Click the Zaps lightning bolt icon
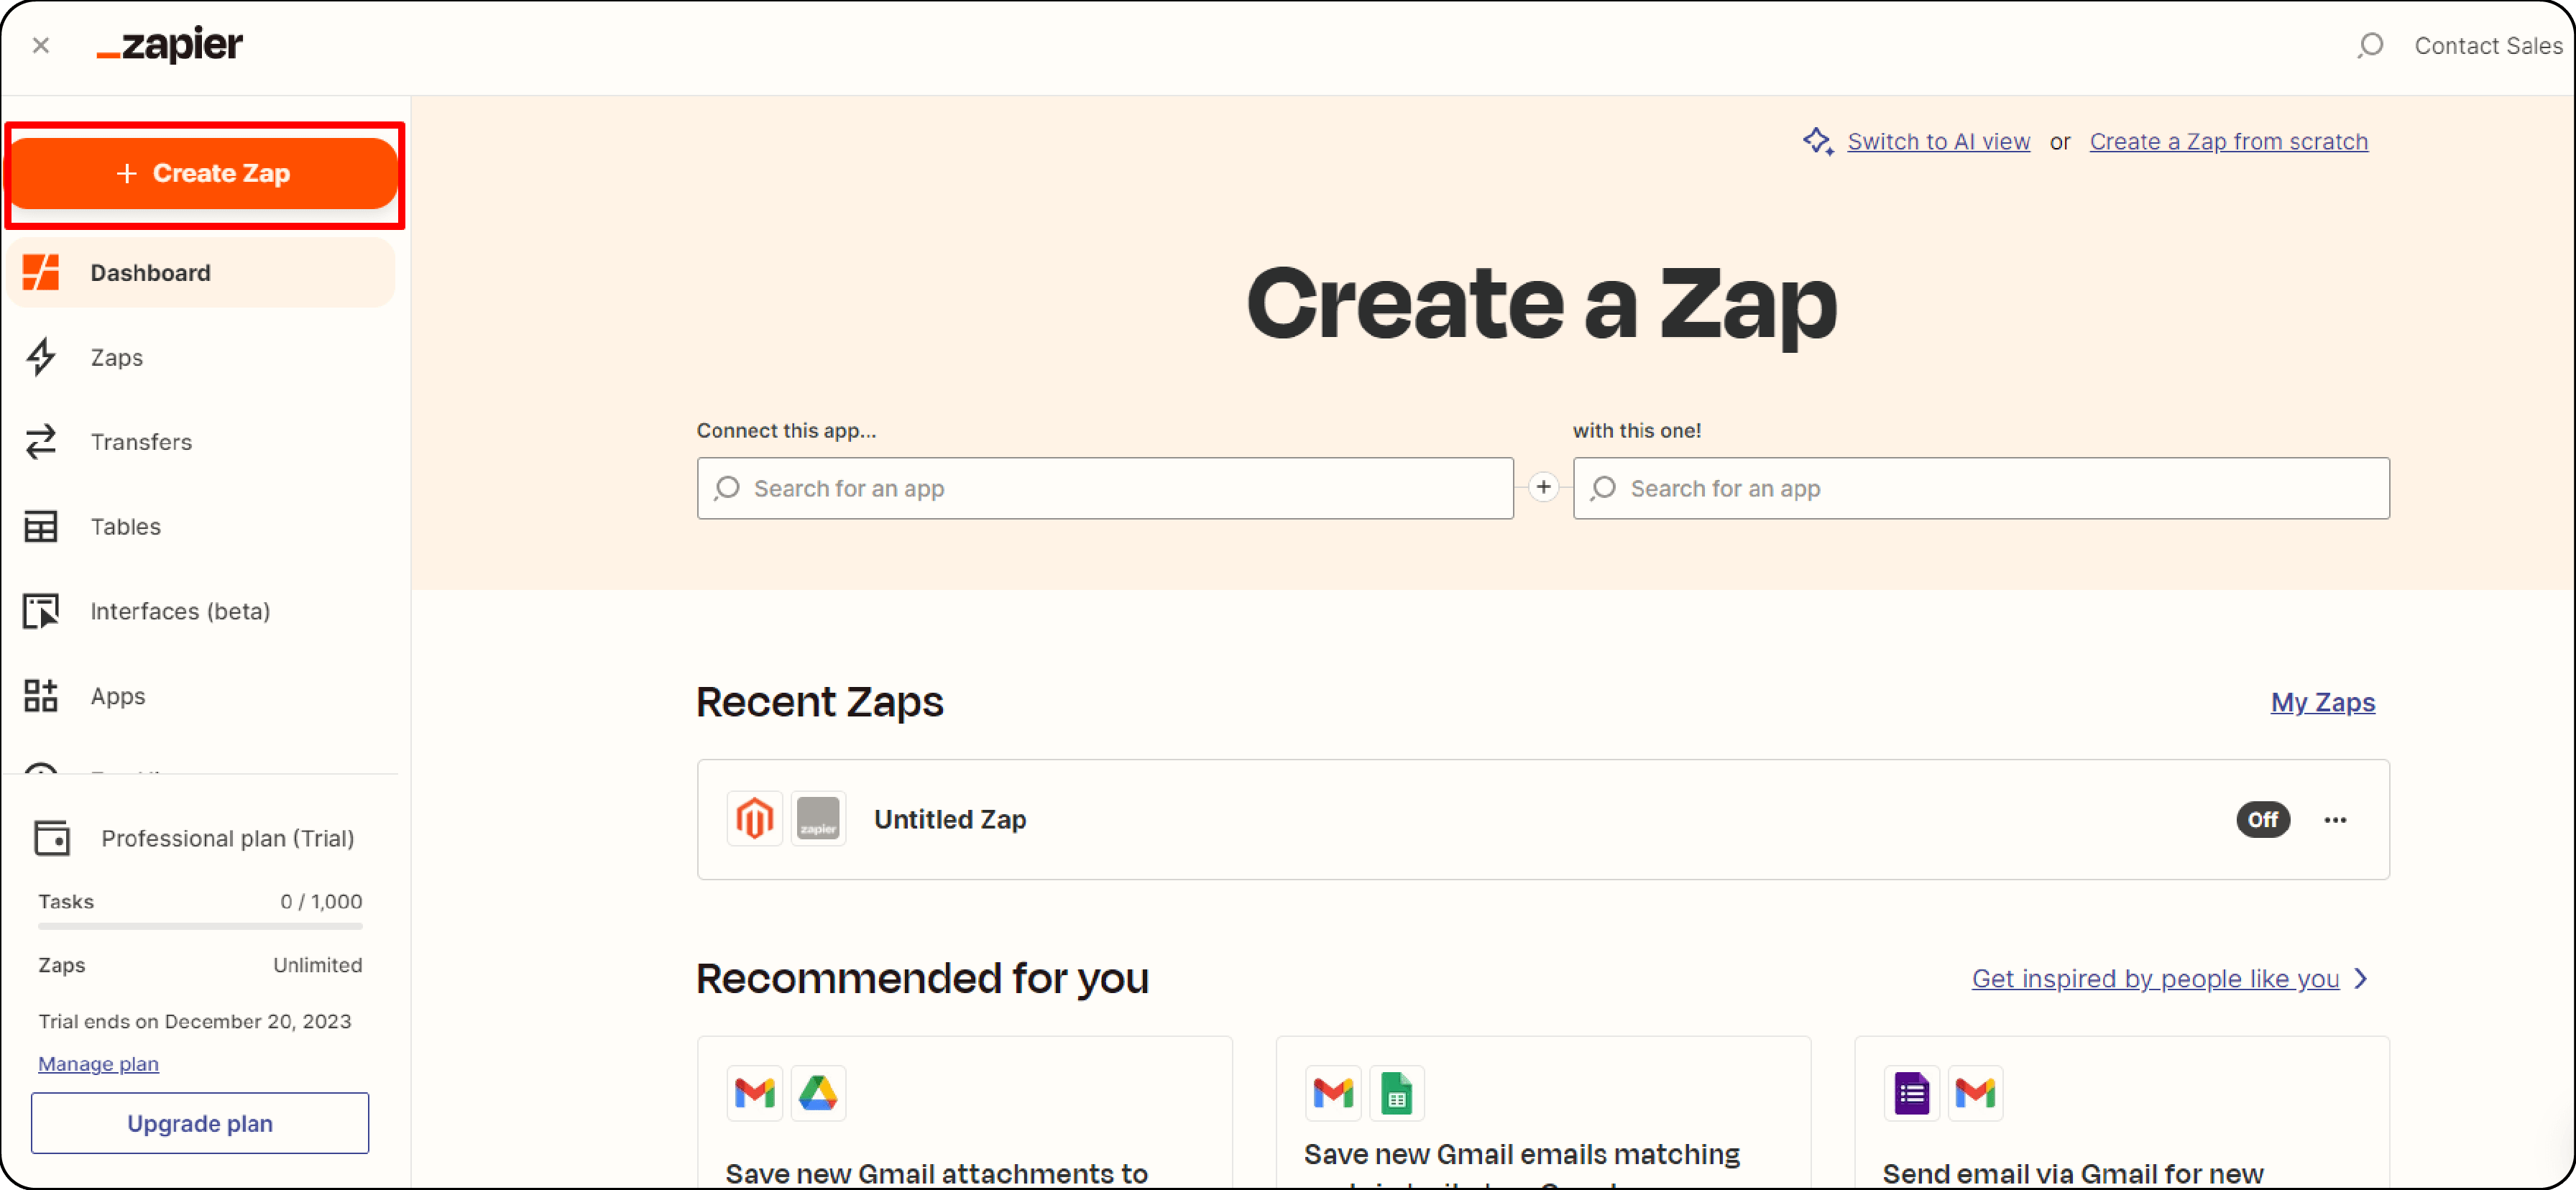 [41, 357]
